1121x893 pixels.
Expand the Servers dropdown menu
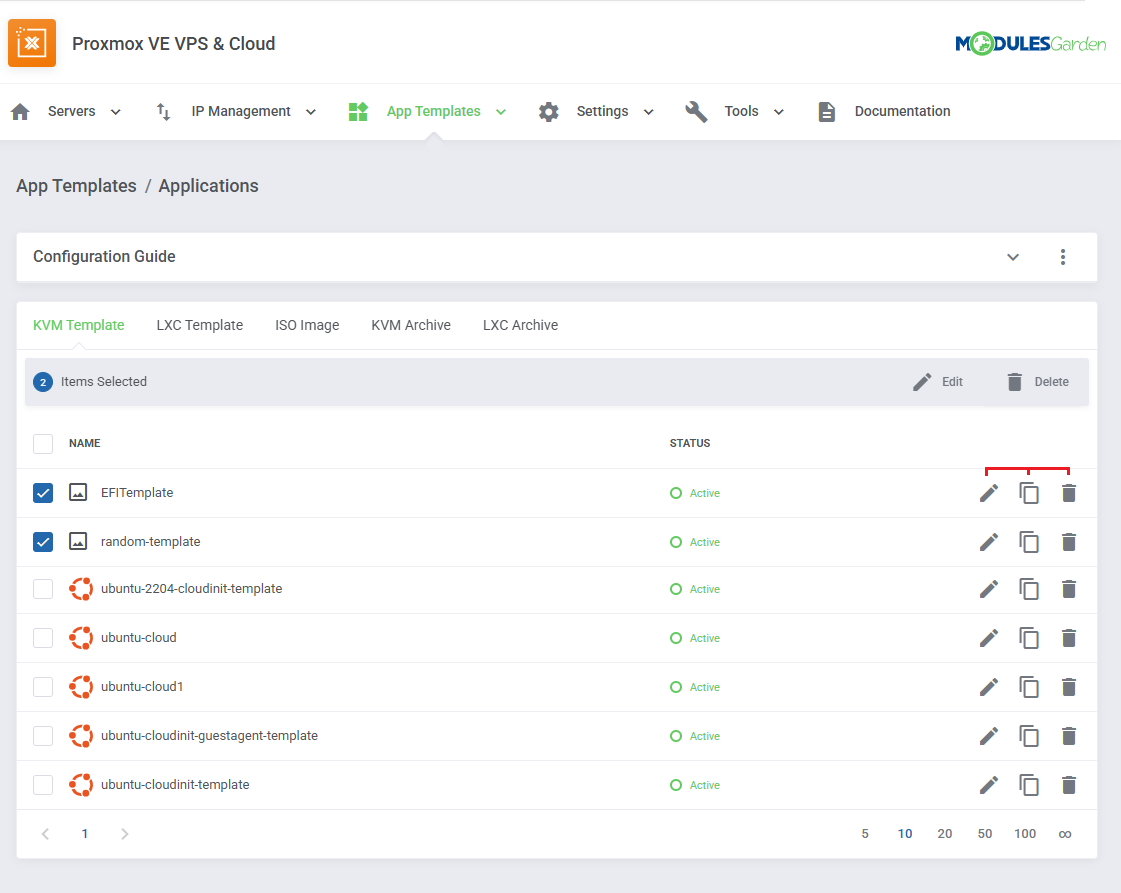click(115, 112)
